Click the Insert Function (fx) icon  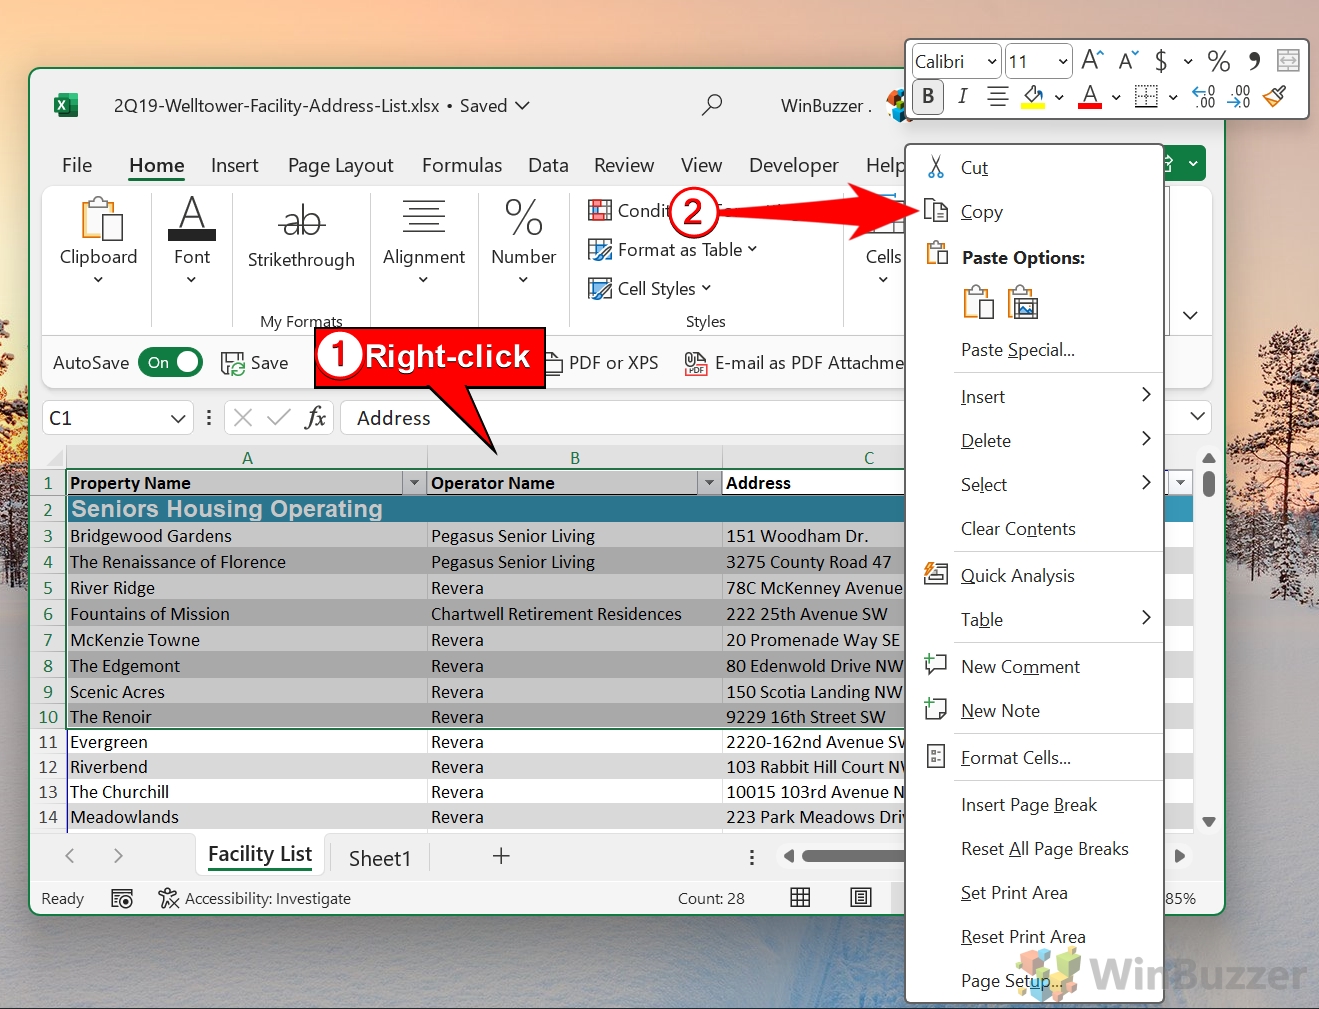point(315,417)
